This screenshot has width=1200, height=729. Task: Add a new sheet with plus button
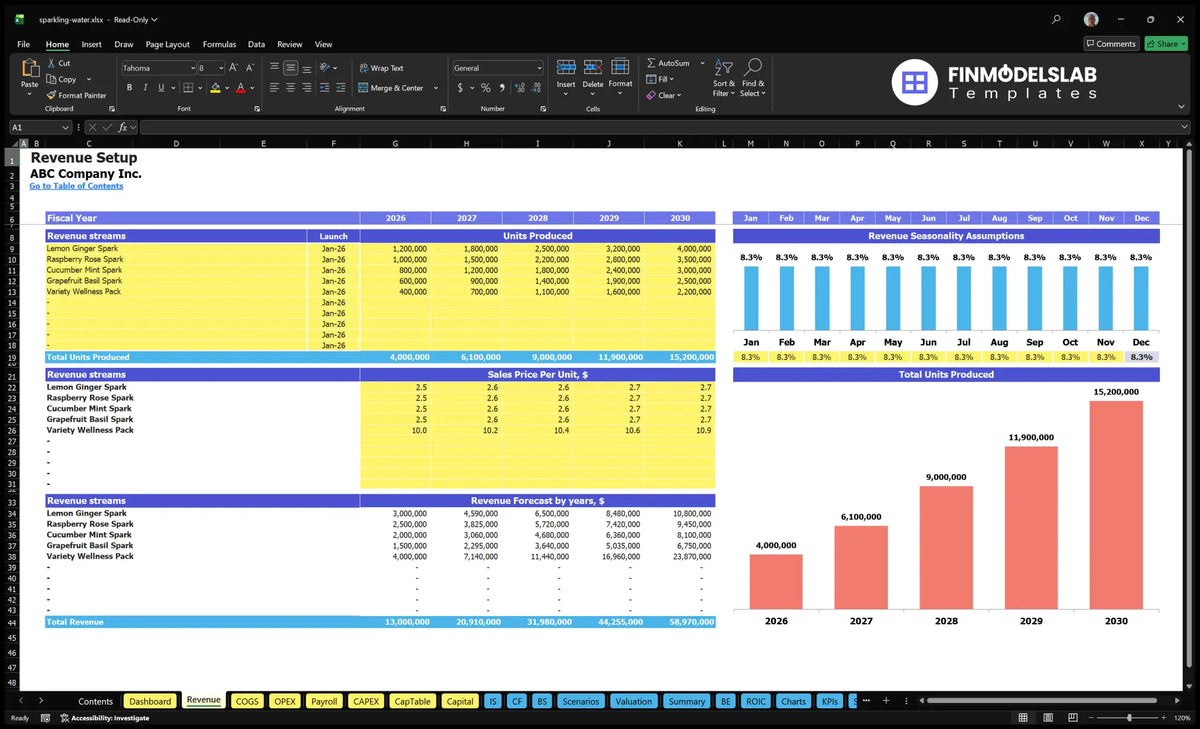tap(885, 701)
